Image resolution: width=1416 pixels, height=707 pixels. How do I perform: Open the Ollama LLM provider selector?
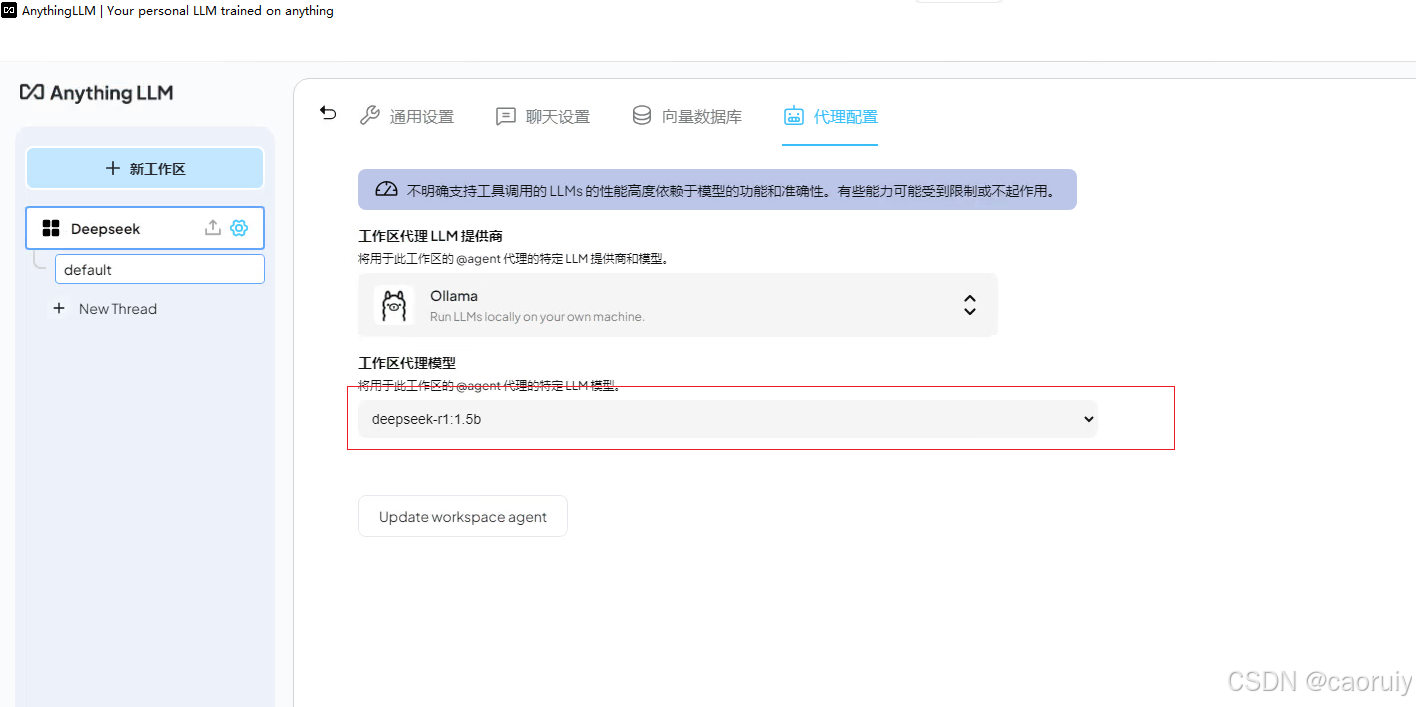click(678, 305)
